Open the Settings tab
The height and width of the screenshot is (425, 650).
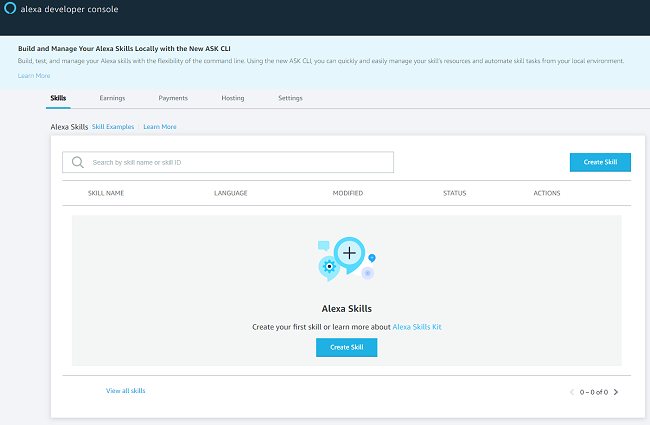290,98
